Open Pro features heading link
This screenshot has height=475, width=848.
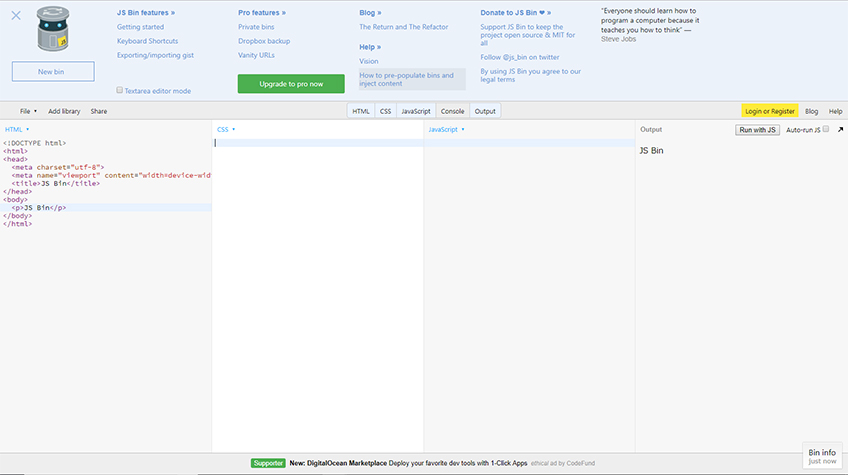pos(262,12)
